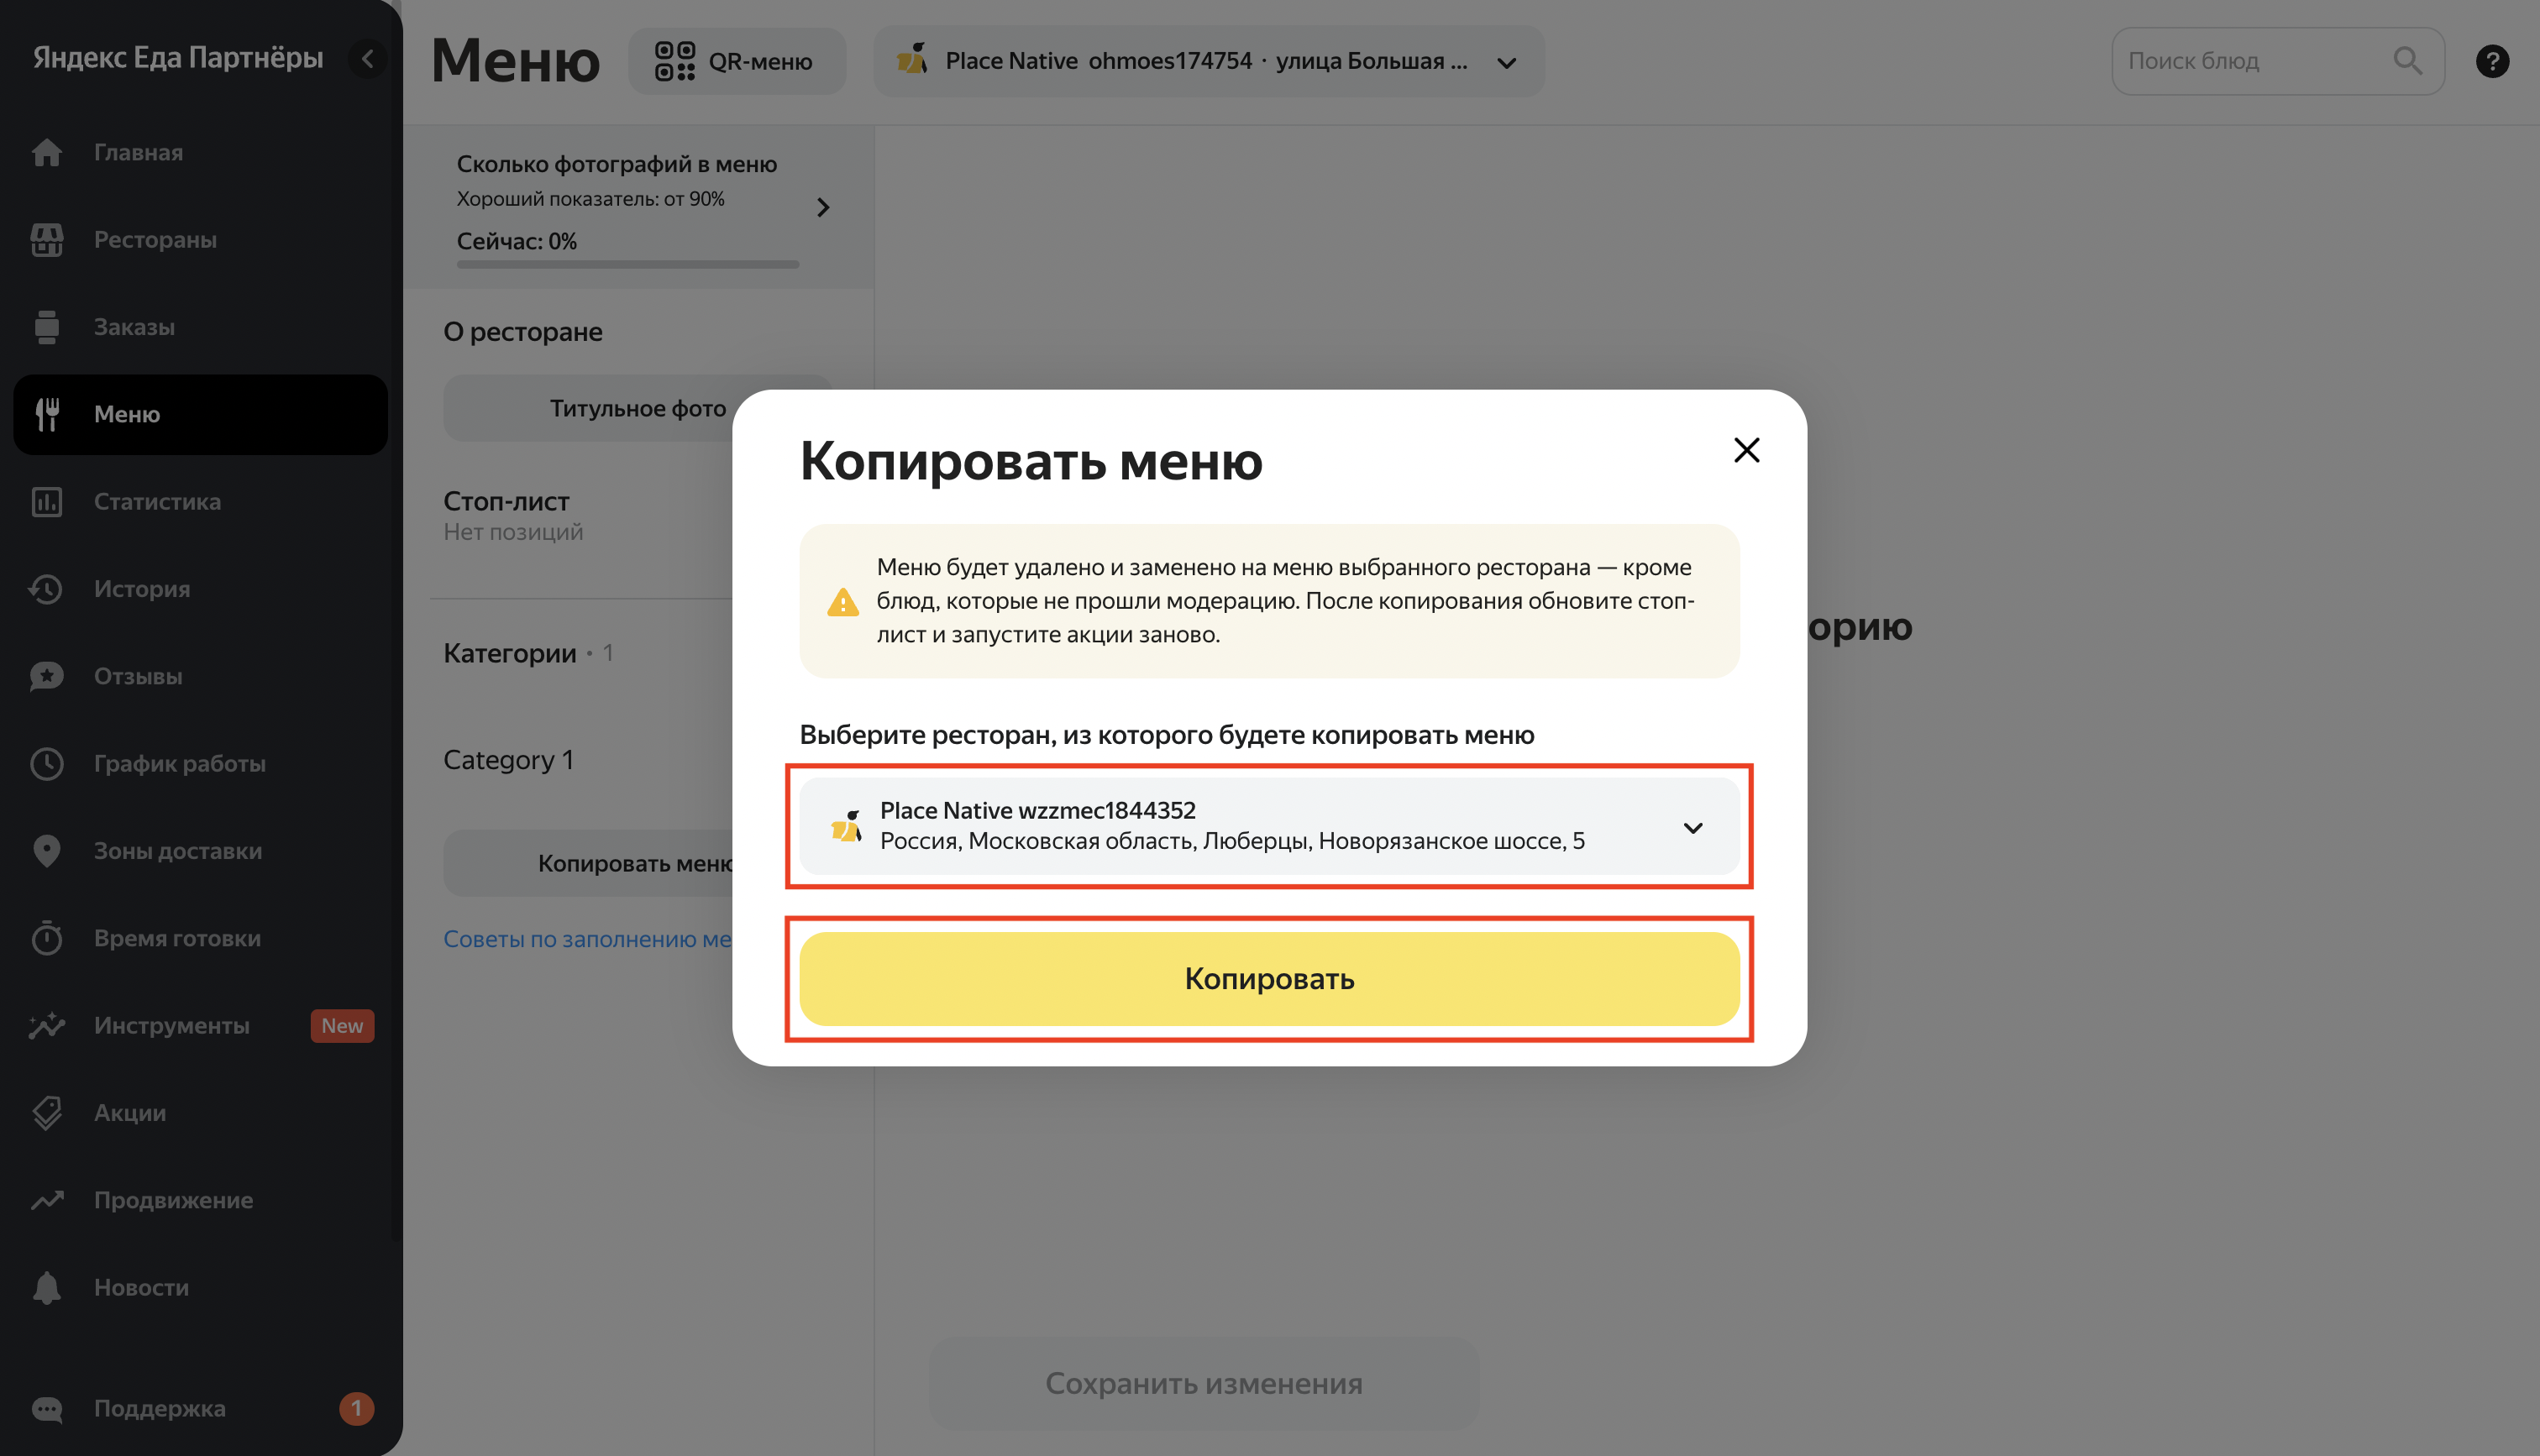Expand the Place Native restaurant selector in header
This screenshot has width=2540, height=1456.
1208,61
